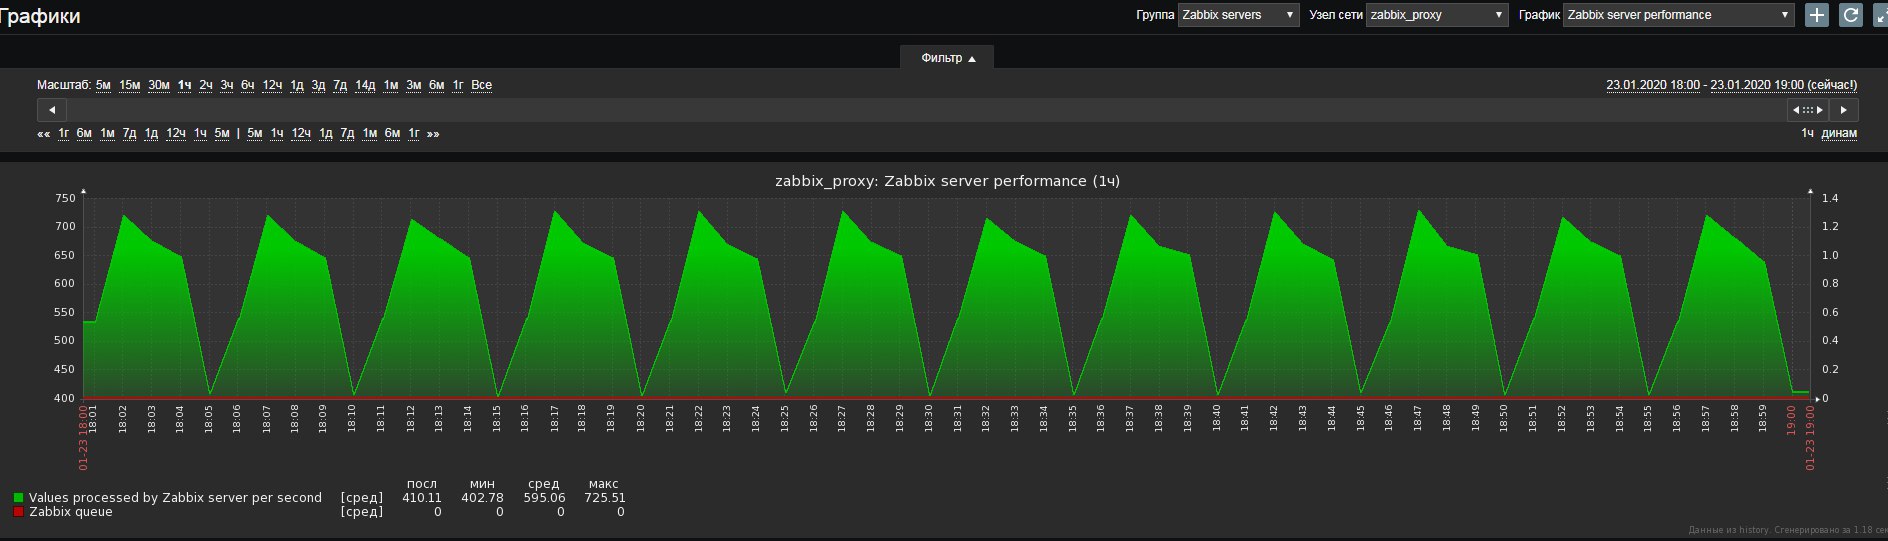
Task: Click legend text Values processed by Zabbix server per second
Action: 175,498
